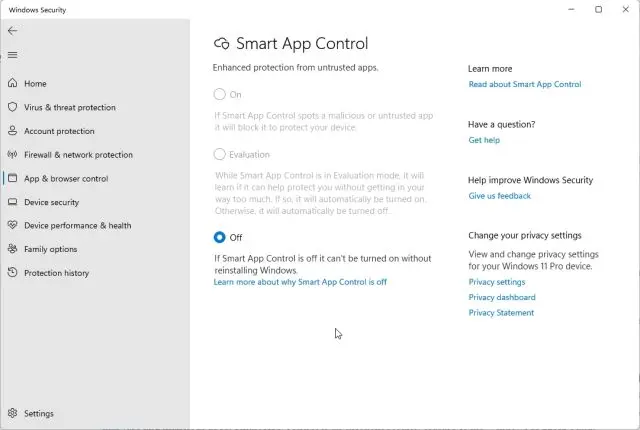Screen dimensions: 640x430
Task: Open Read about Smart App Control link
Action: point(525,84)
